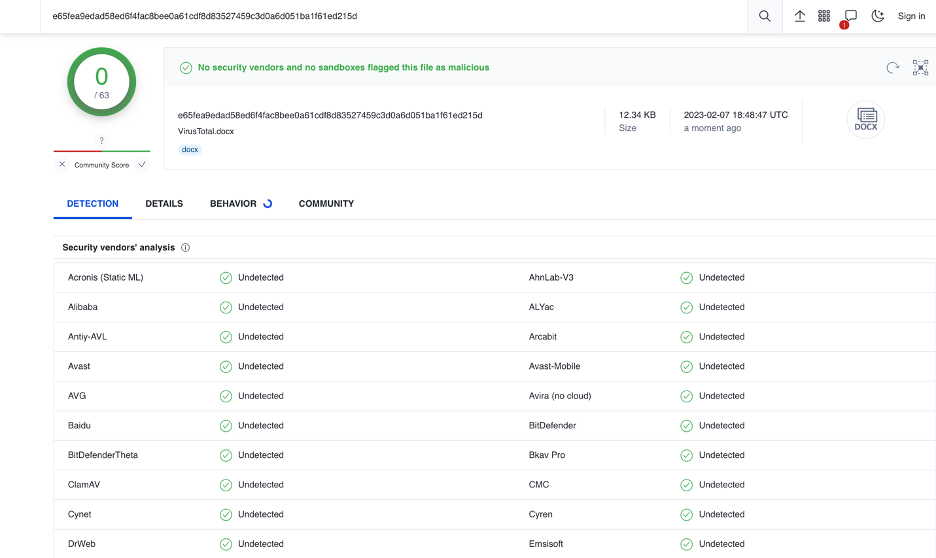Click the Baidu vendor name
936x558 pixels.
tap(79, 426)
